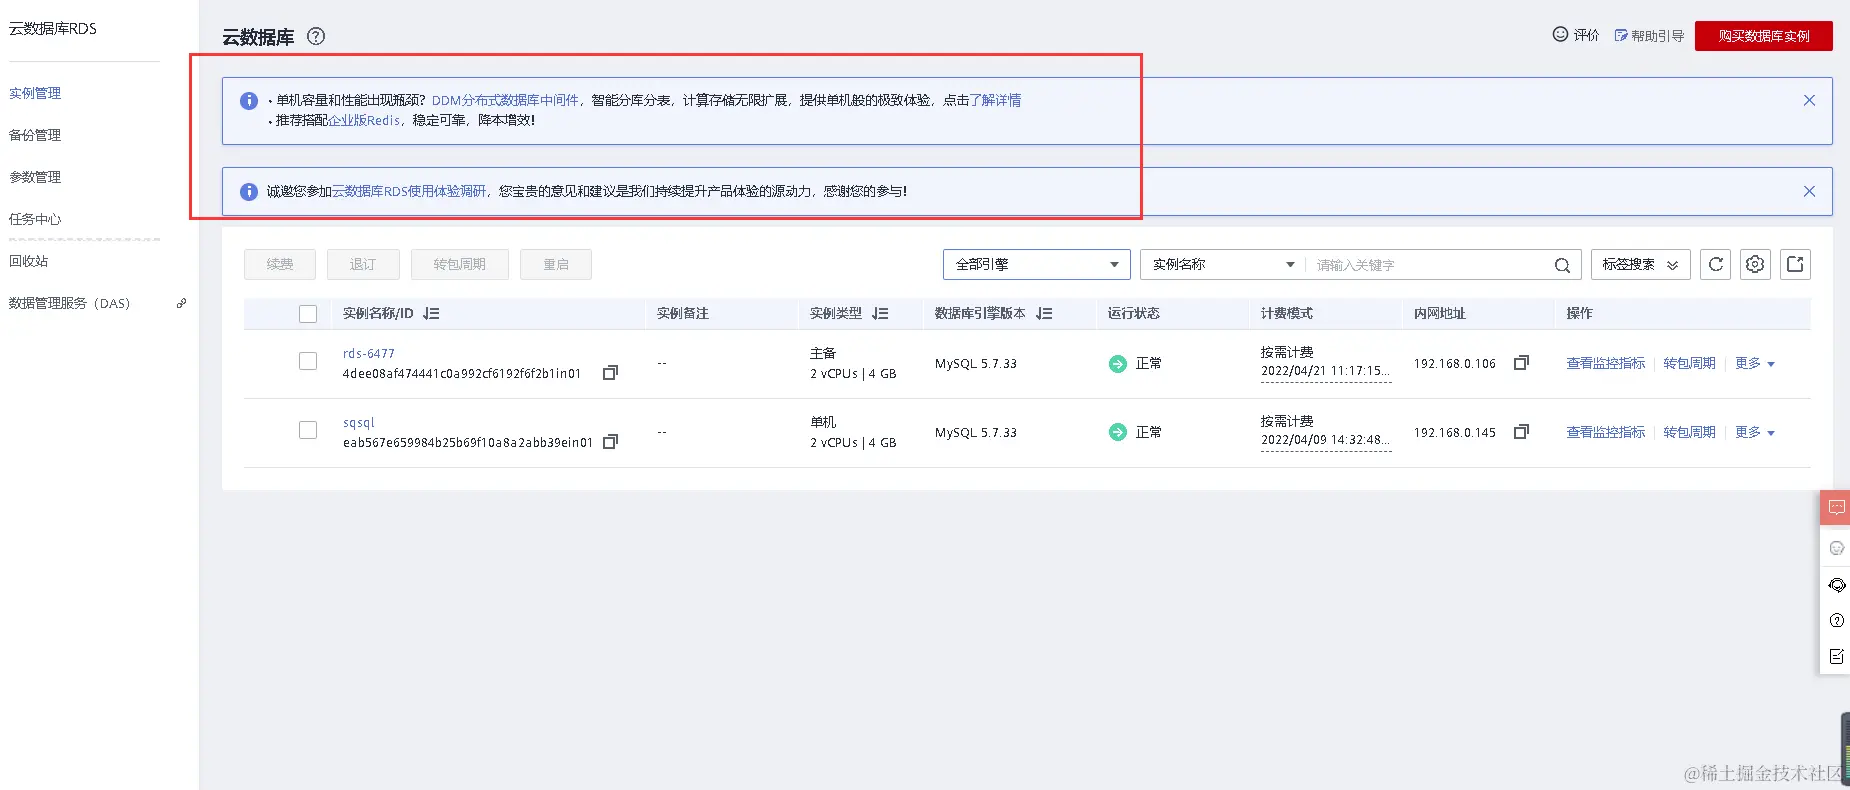Expand 更多 menu for sqsql
This screenshot has height=790, width=1850.
tap(1755, 432)
